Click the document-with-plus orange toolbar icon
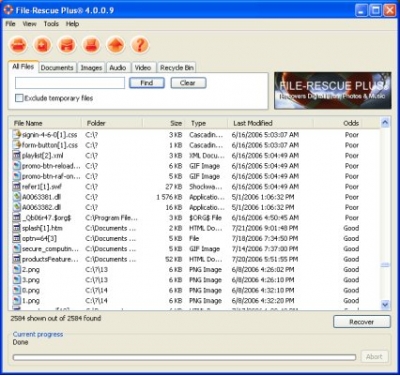 tap(42, 45)
